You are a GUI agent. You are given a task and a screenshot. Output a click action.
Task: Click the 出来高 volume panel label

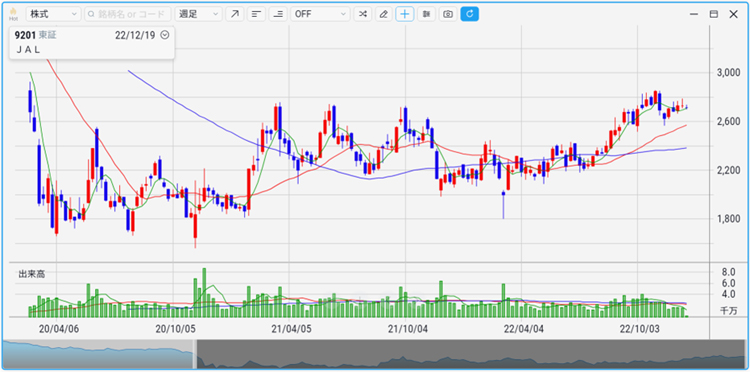click(x=32, y=274)
